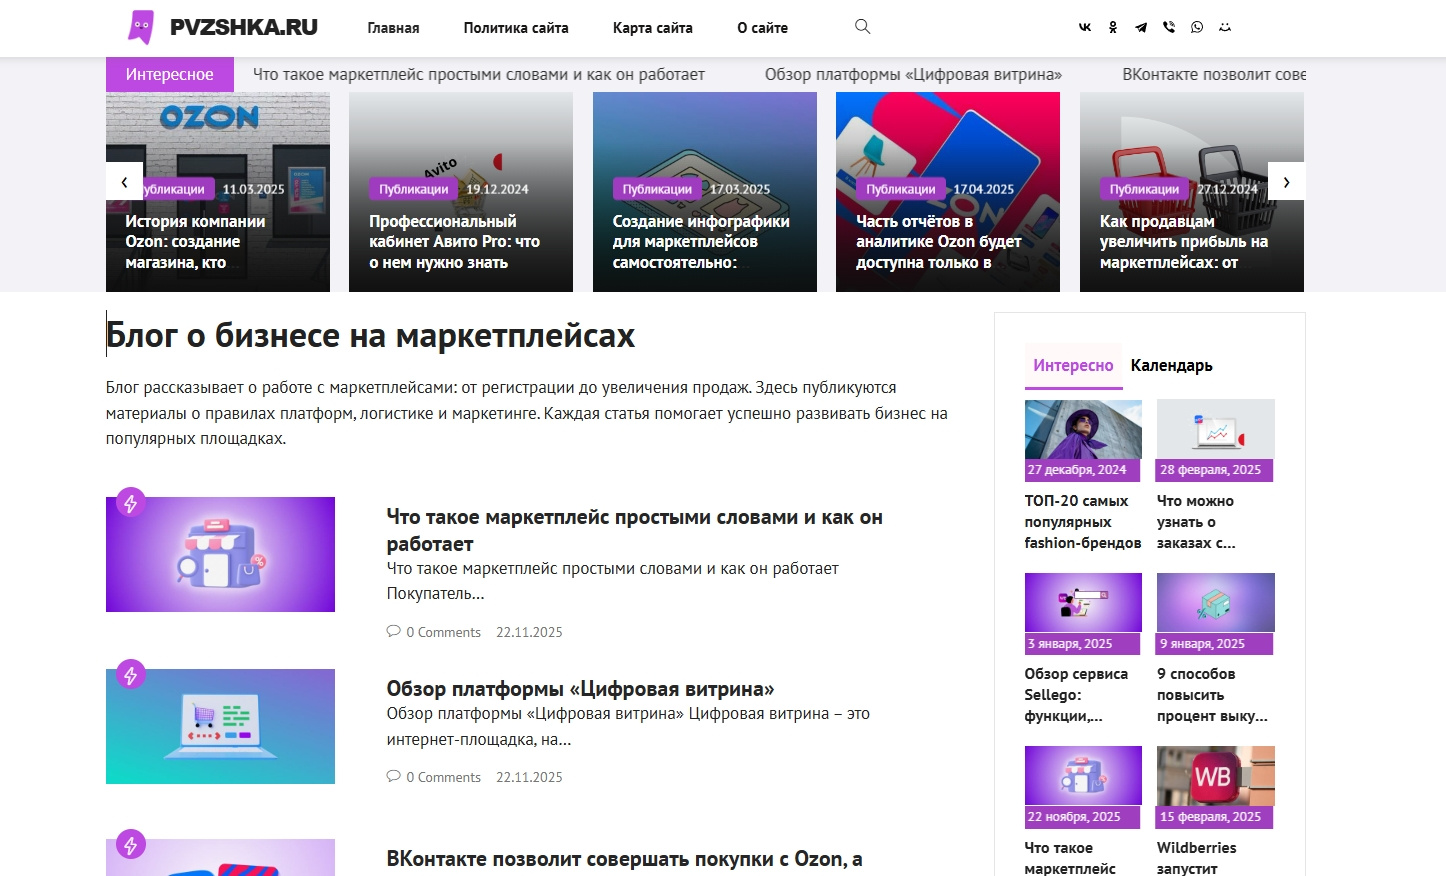
Task: Open ticker headline about what a marketplace is
Action: coord(479,74)
